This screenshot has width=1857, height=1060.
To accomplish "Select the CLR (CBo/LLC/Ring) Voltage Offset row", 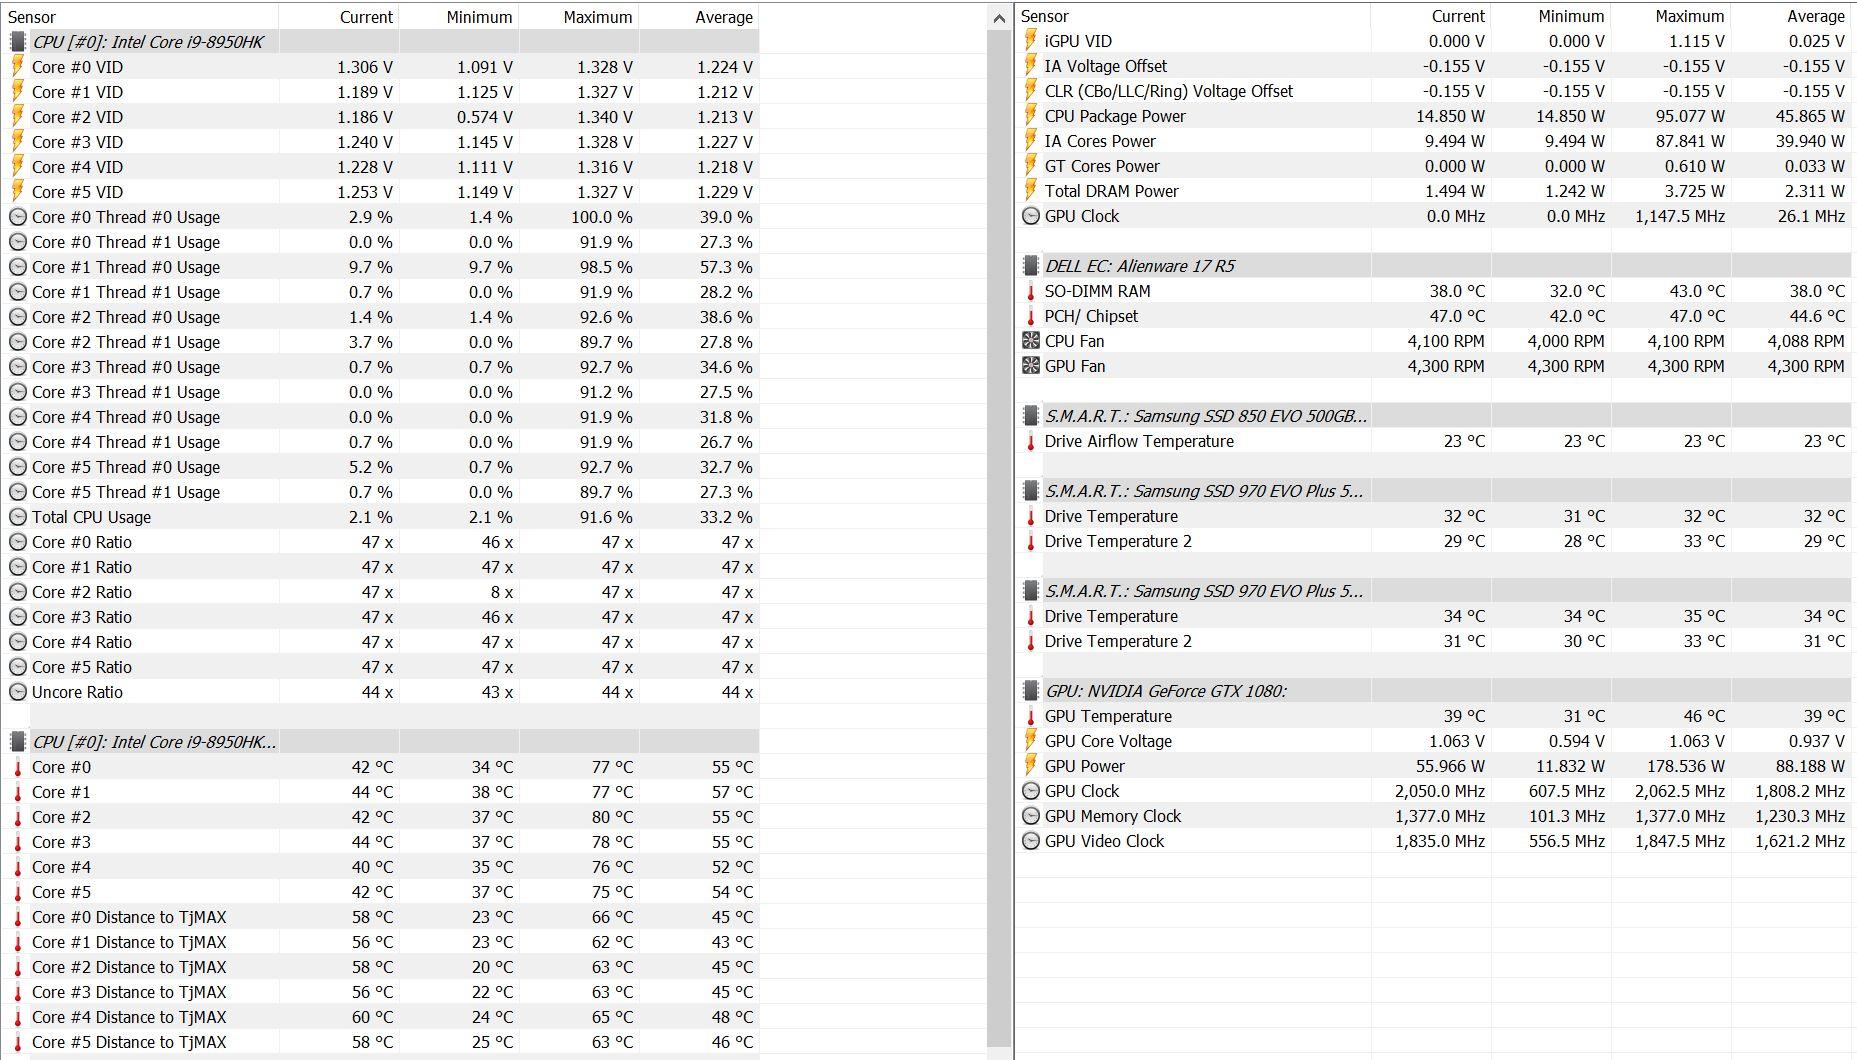I will tap(1435, 91).
